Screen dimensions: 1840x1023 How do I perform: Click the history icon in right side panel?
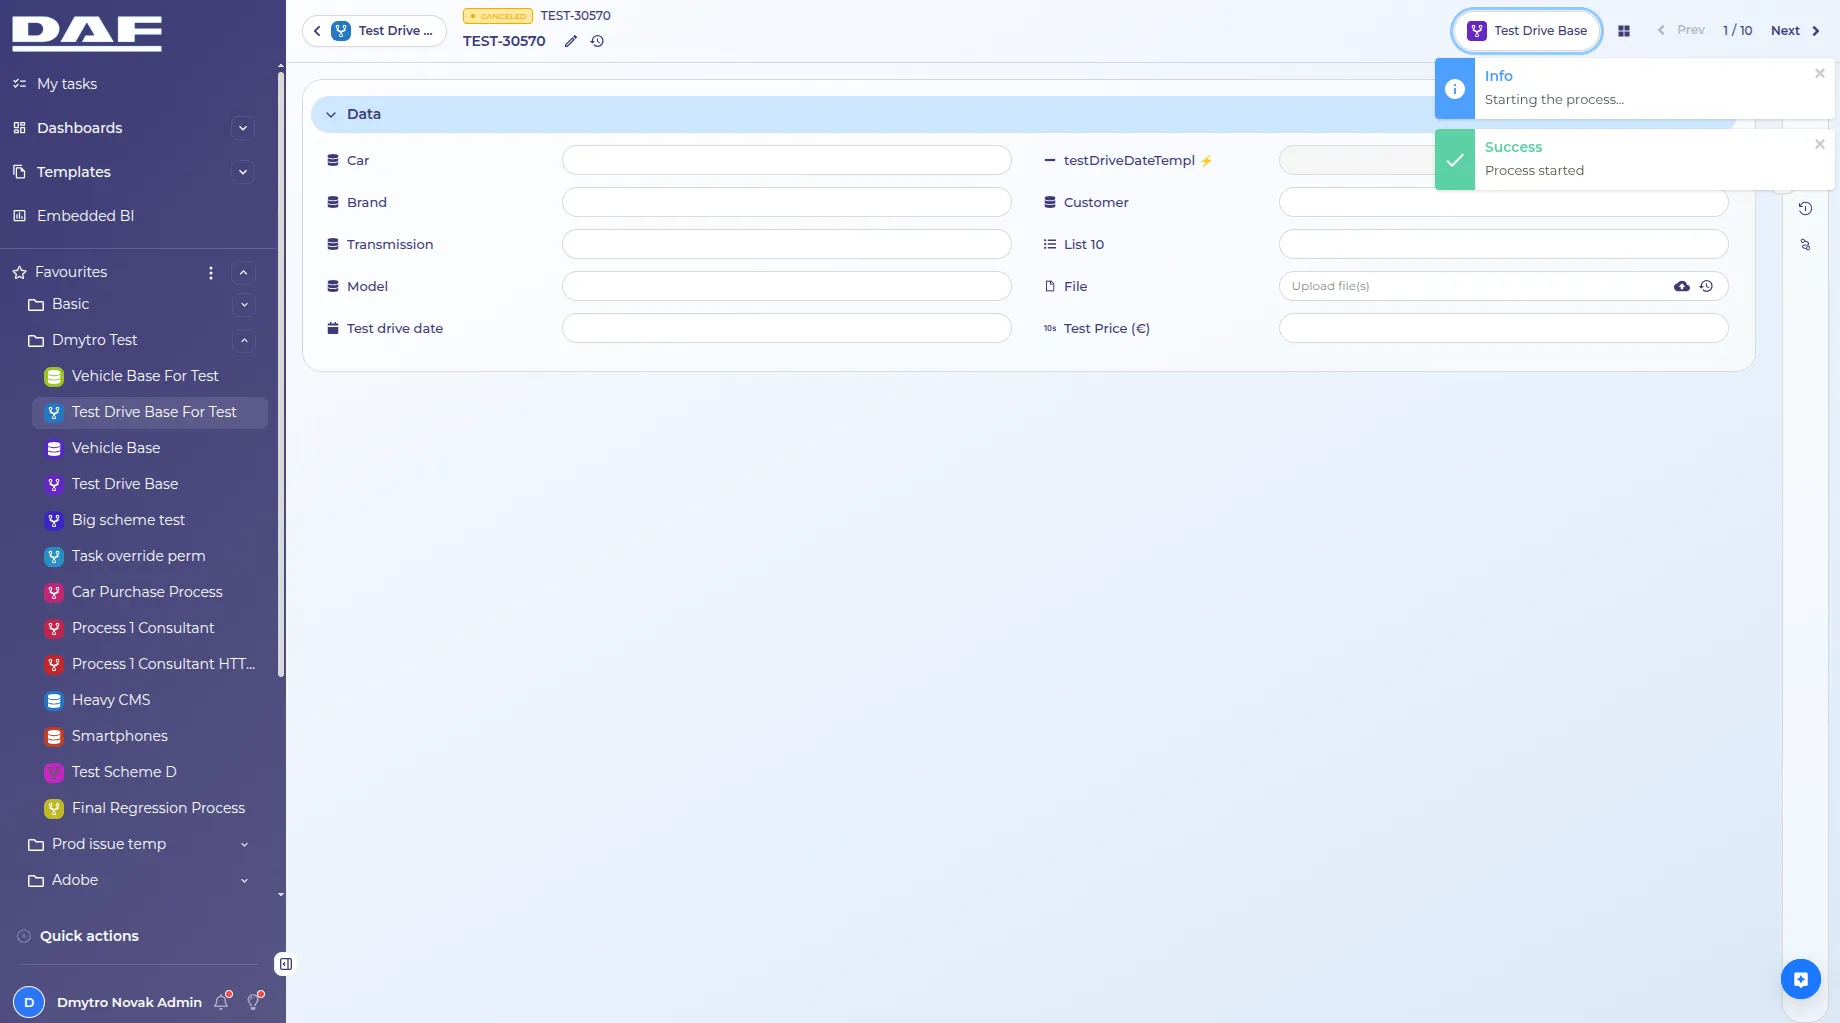point(1805,209)
